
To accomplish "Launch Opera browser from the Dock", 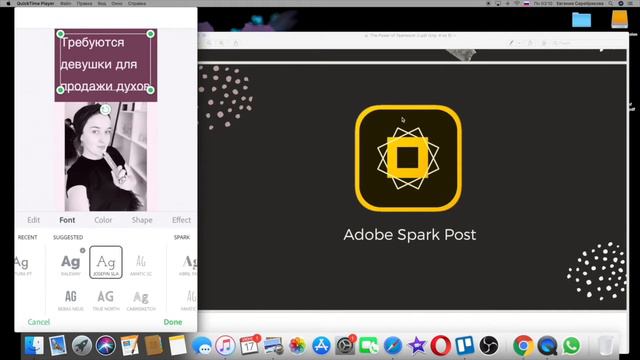I will (x=441, y=346).
